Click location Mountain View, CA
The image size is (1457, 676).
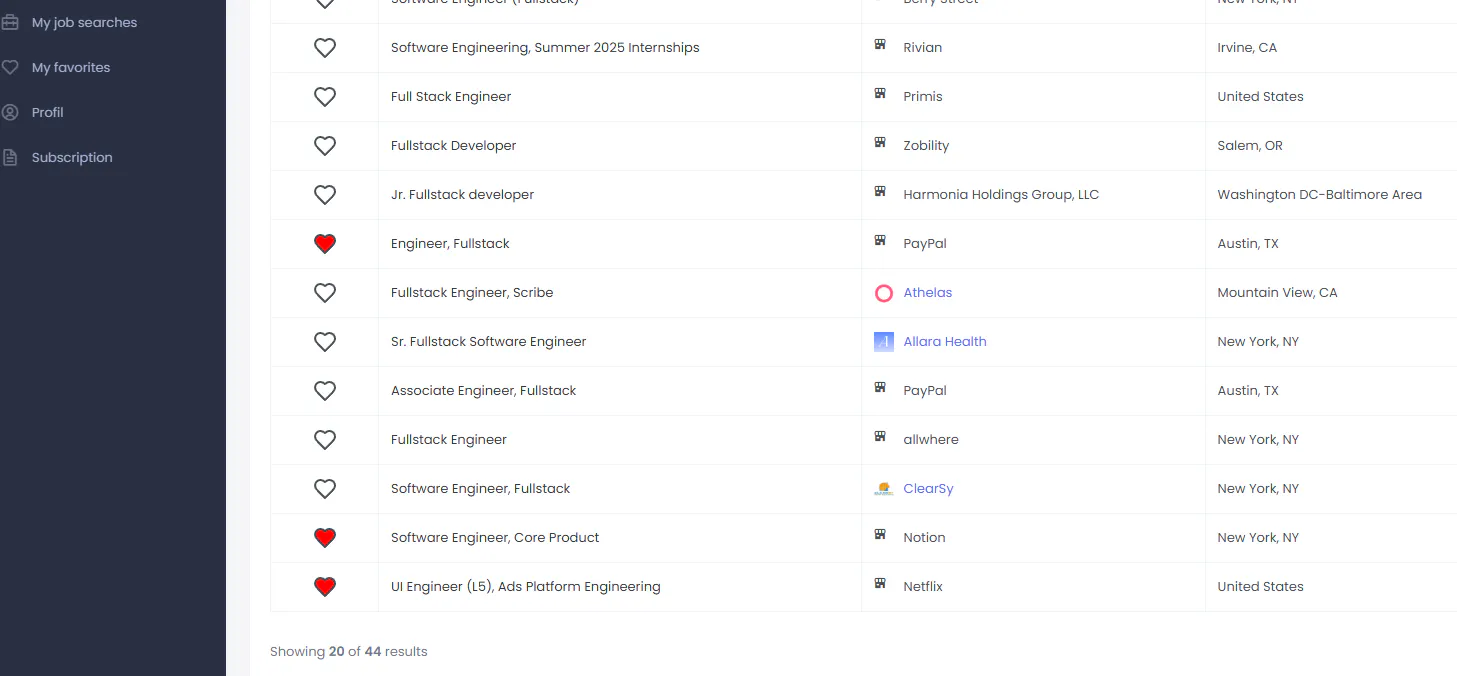[1277, 292]
